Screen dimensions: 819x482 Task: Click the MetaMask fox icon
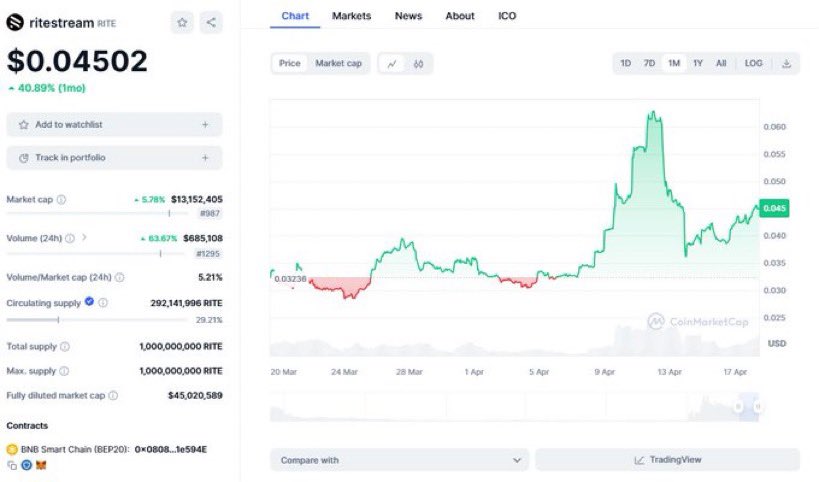41,465
